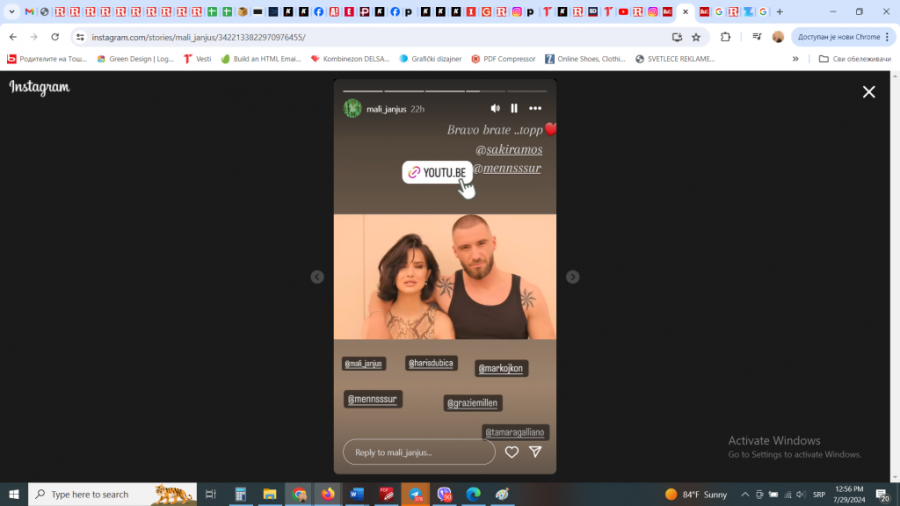Expand the hidden bookmarks chevron
This screenshot has width=900, height=506.
[796, 59]
